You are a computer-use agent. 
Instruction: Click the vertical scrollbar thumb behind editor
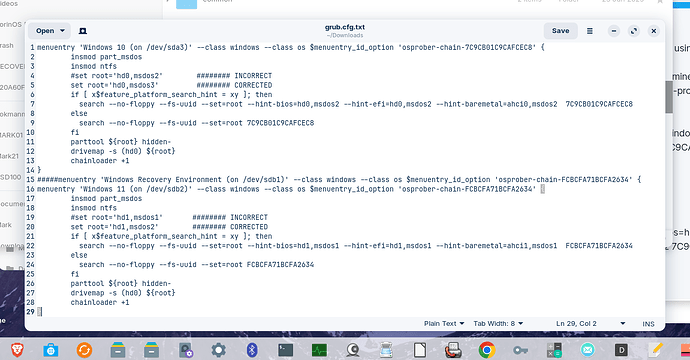tap(669, 97)
